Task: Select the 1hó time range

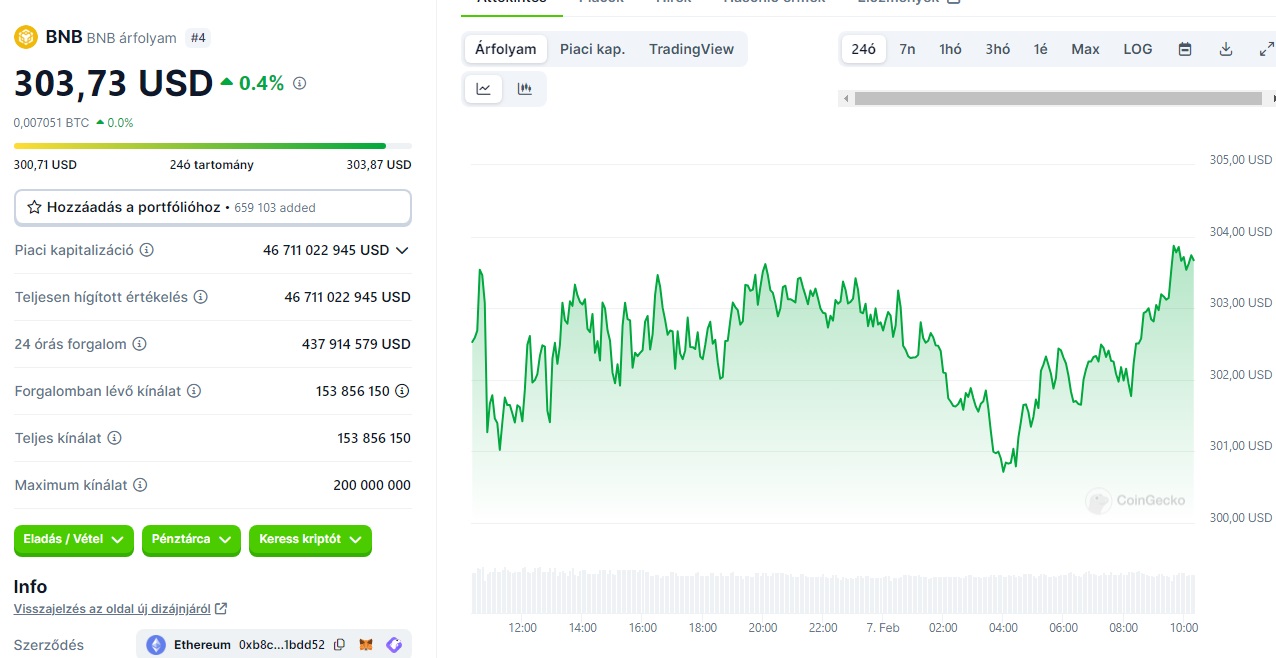Action: [x=950, y=49]
